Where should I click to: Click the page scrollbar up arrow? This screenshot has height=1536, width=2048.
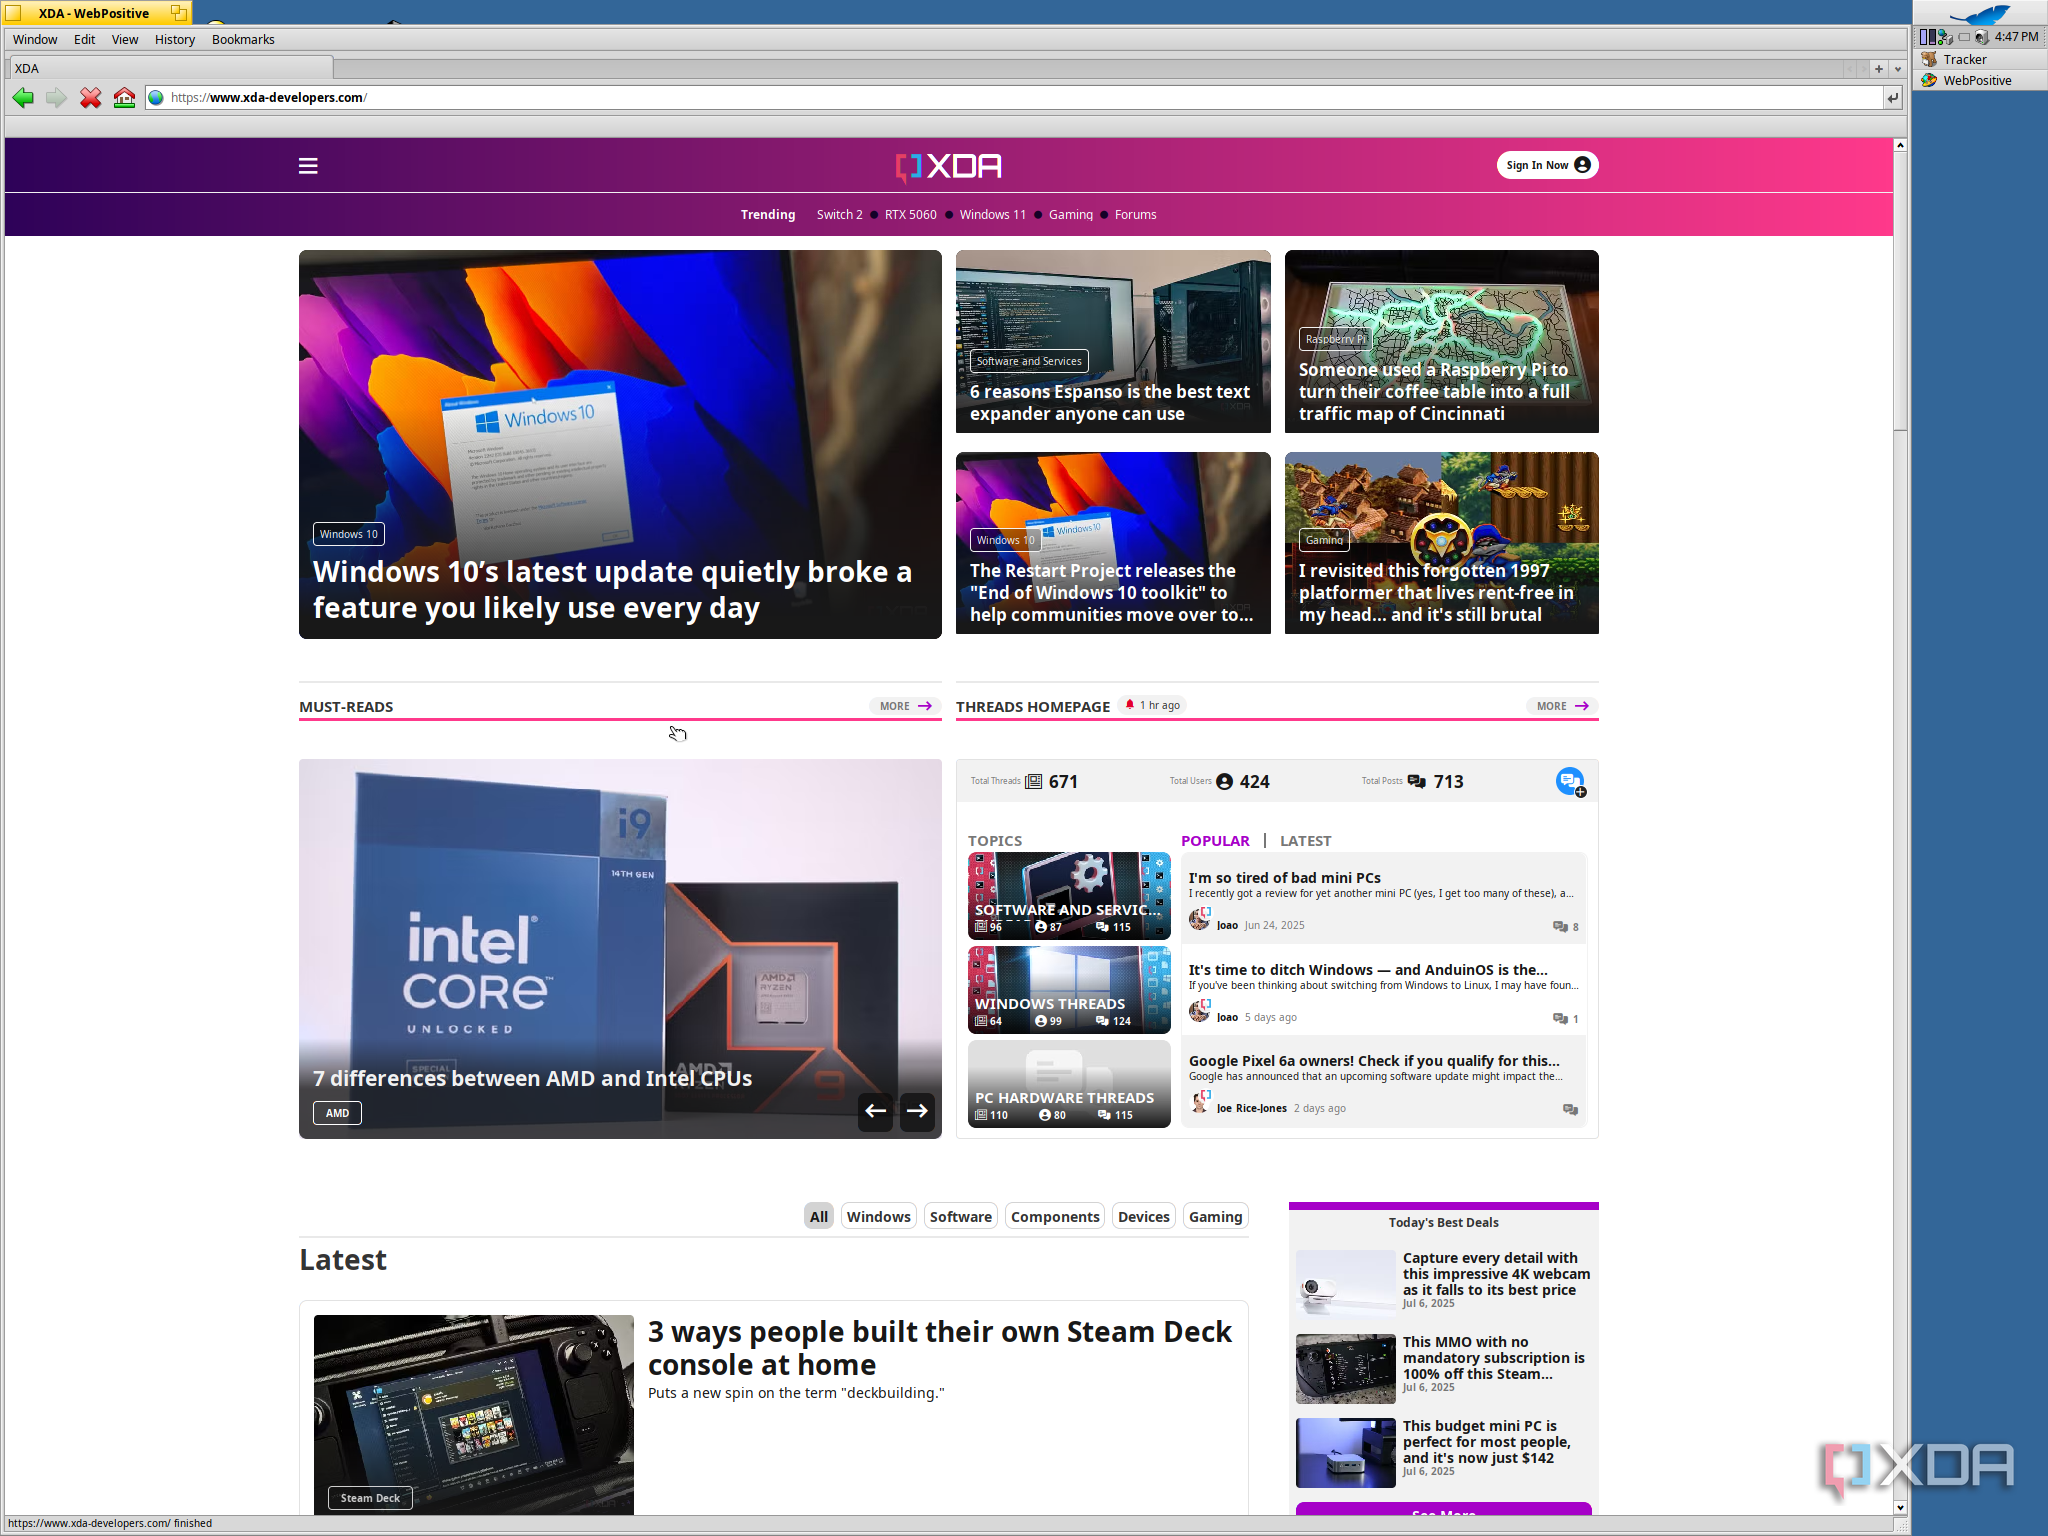coord(1900,146)
